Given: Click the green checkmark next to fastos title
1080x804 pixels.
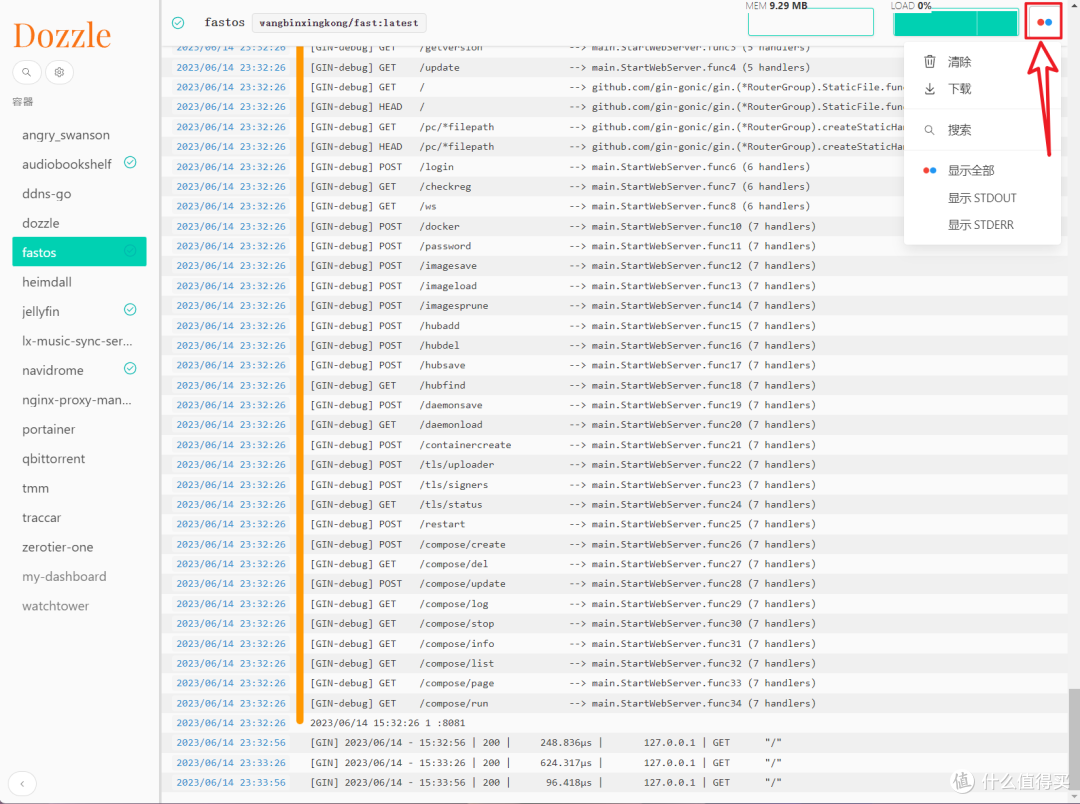Looking at the screenshot, I should click(178, 22).
